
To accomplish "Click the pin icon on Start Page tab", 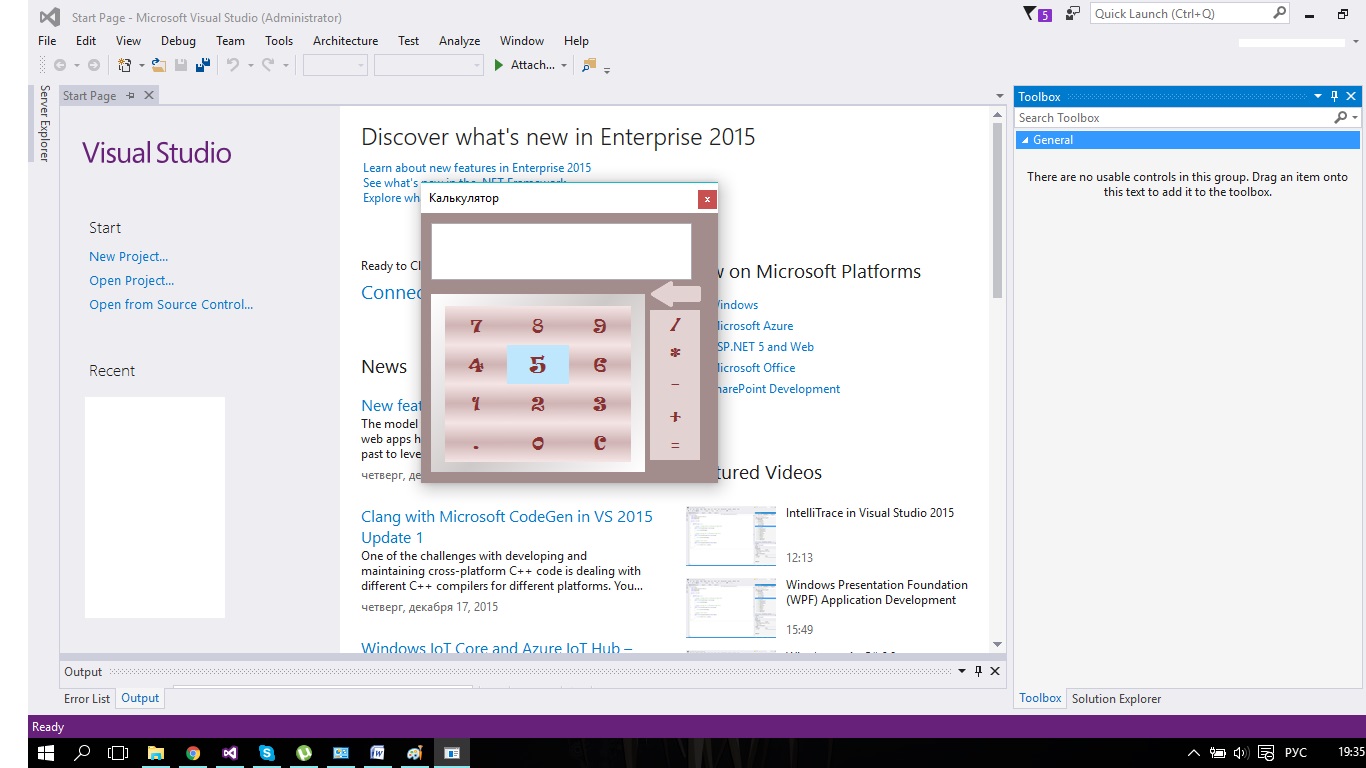I will point(130,96).
